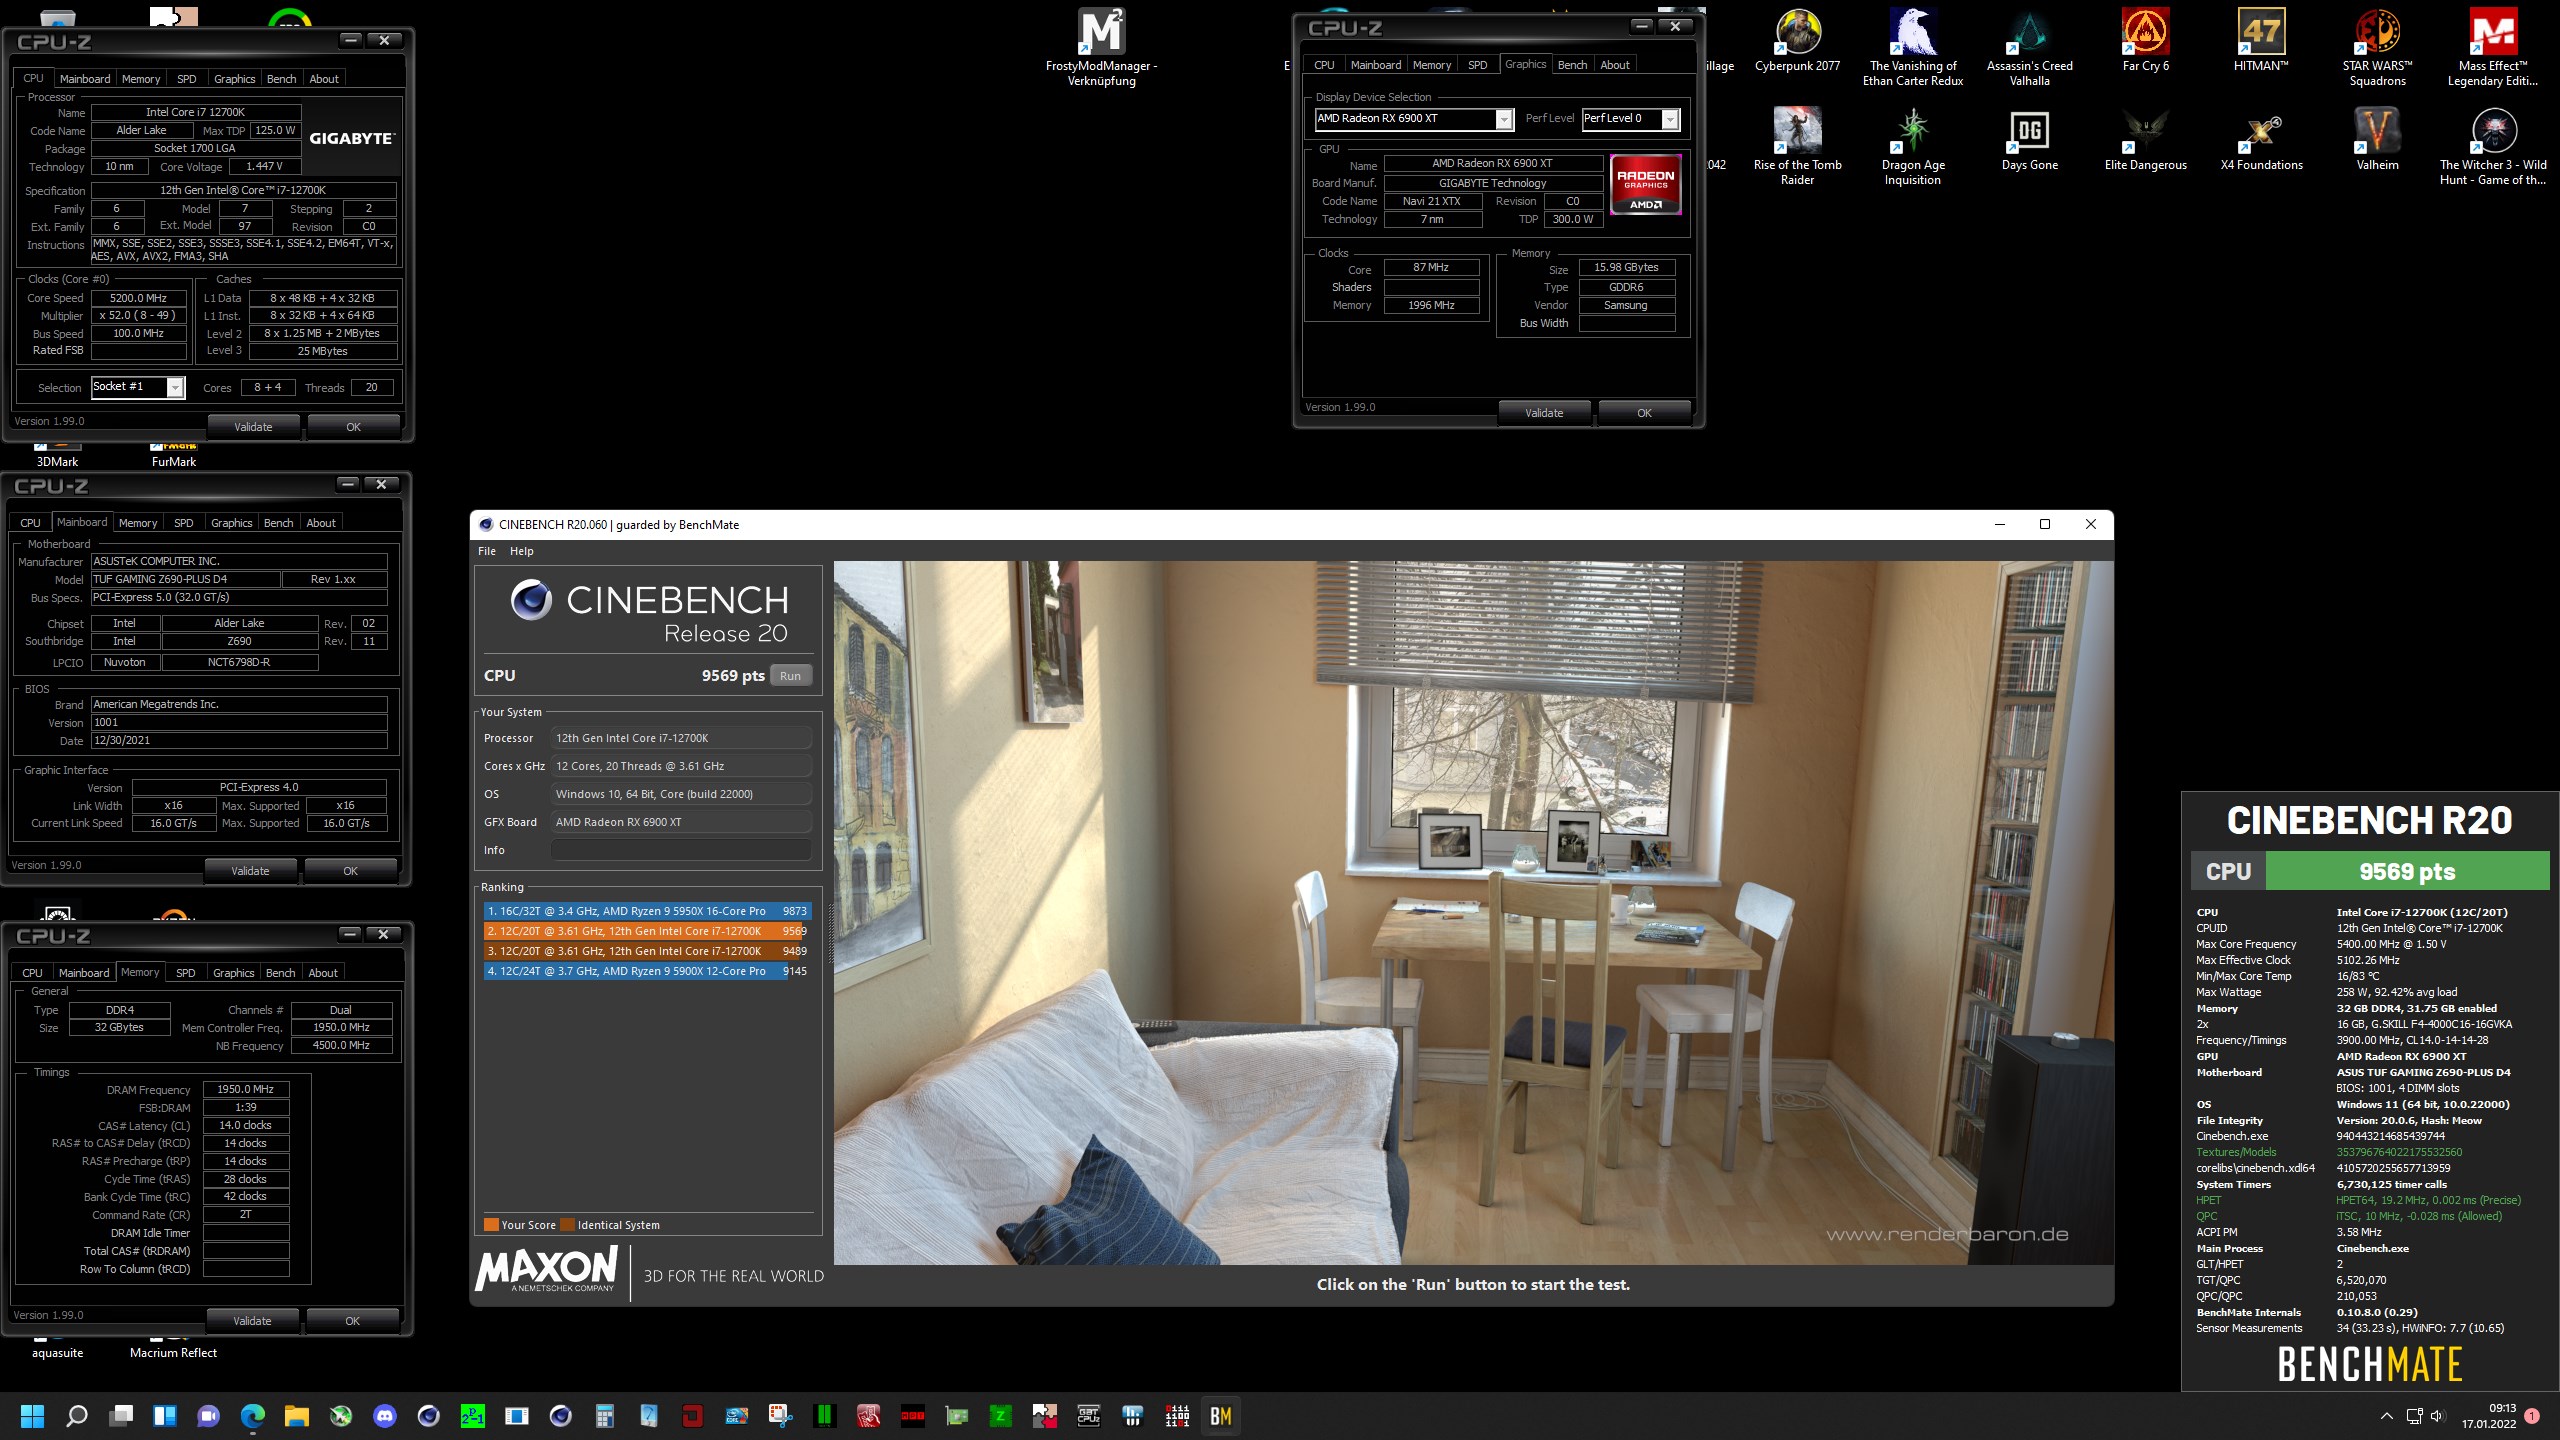The width and height of the screenshot is (2560, 1440).
Task: Switch to SPD tab in Graphics CPU-Z window
Action: point(1478,65)
